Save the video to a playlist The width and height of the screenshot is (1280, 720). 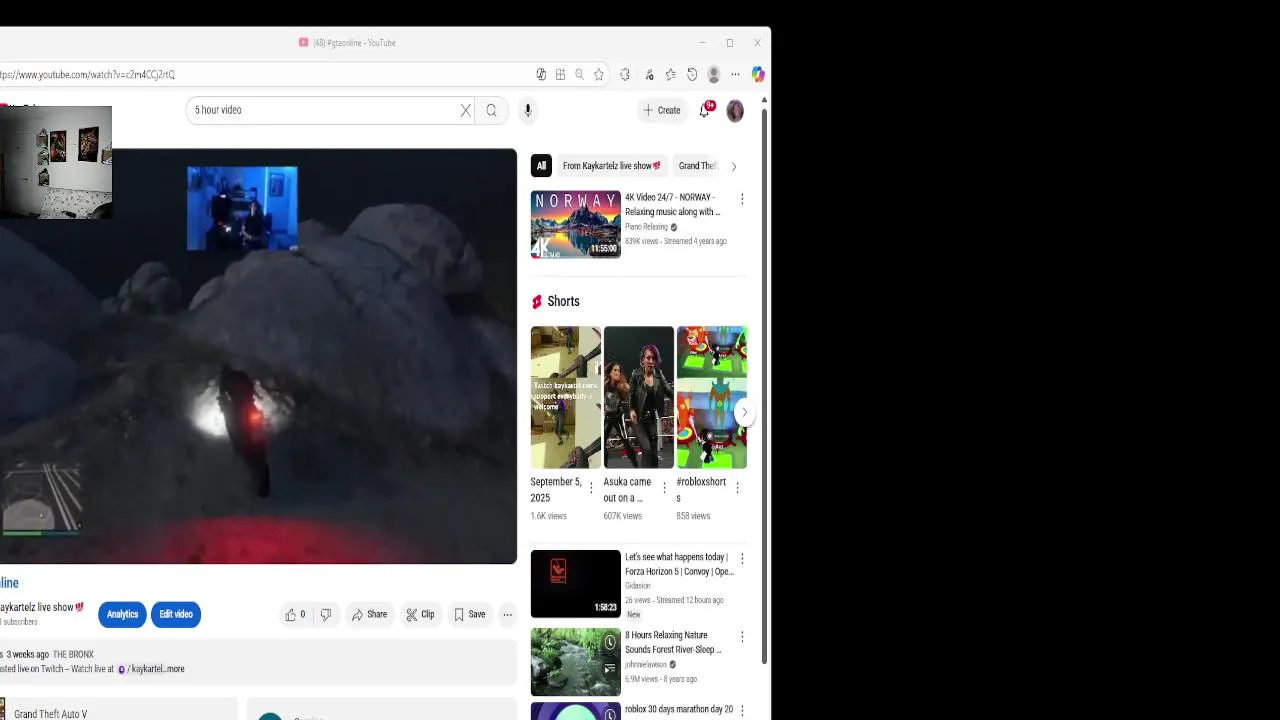470,615
